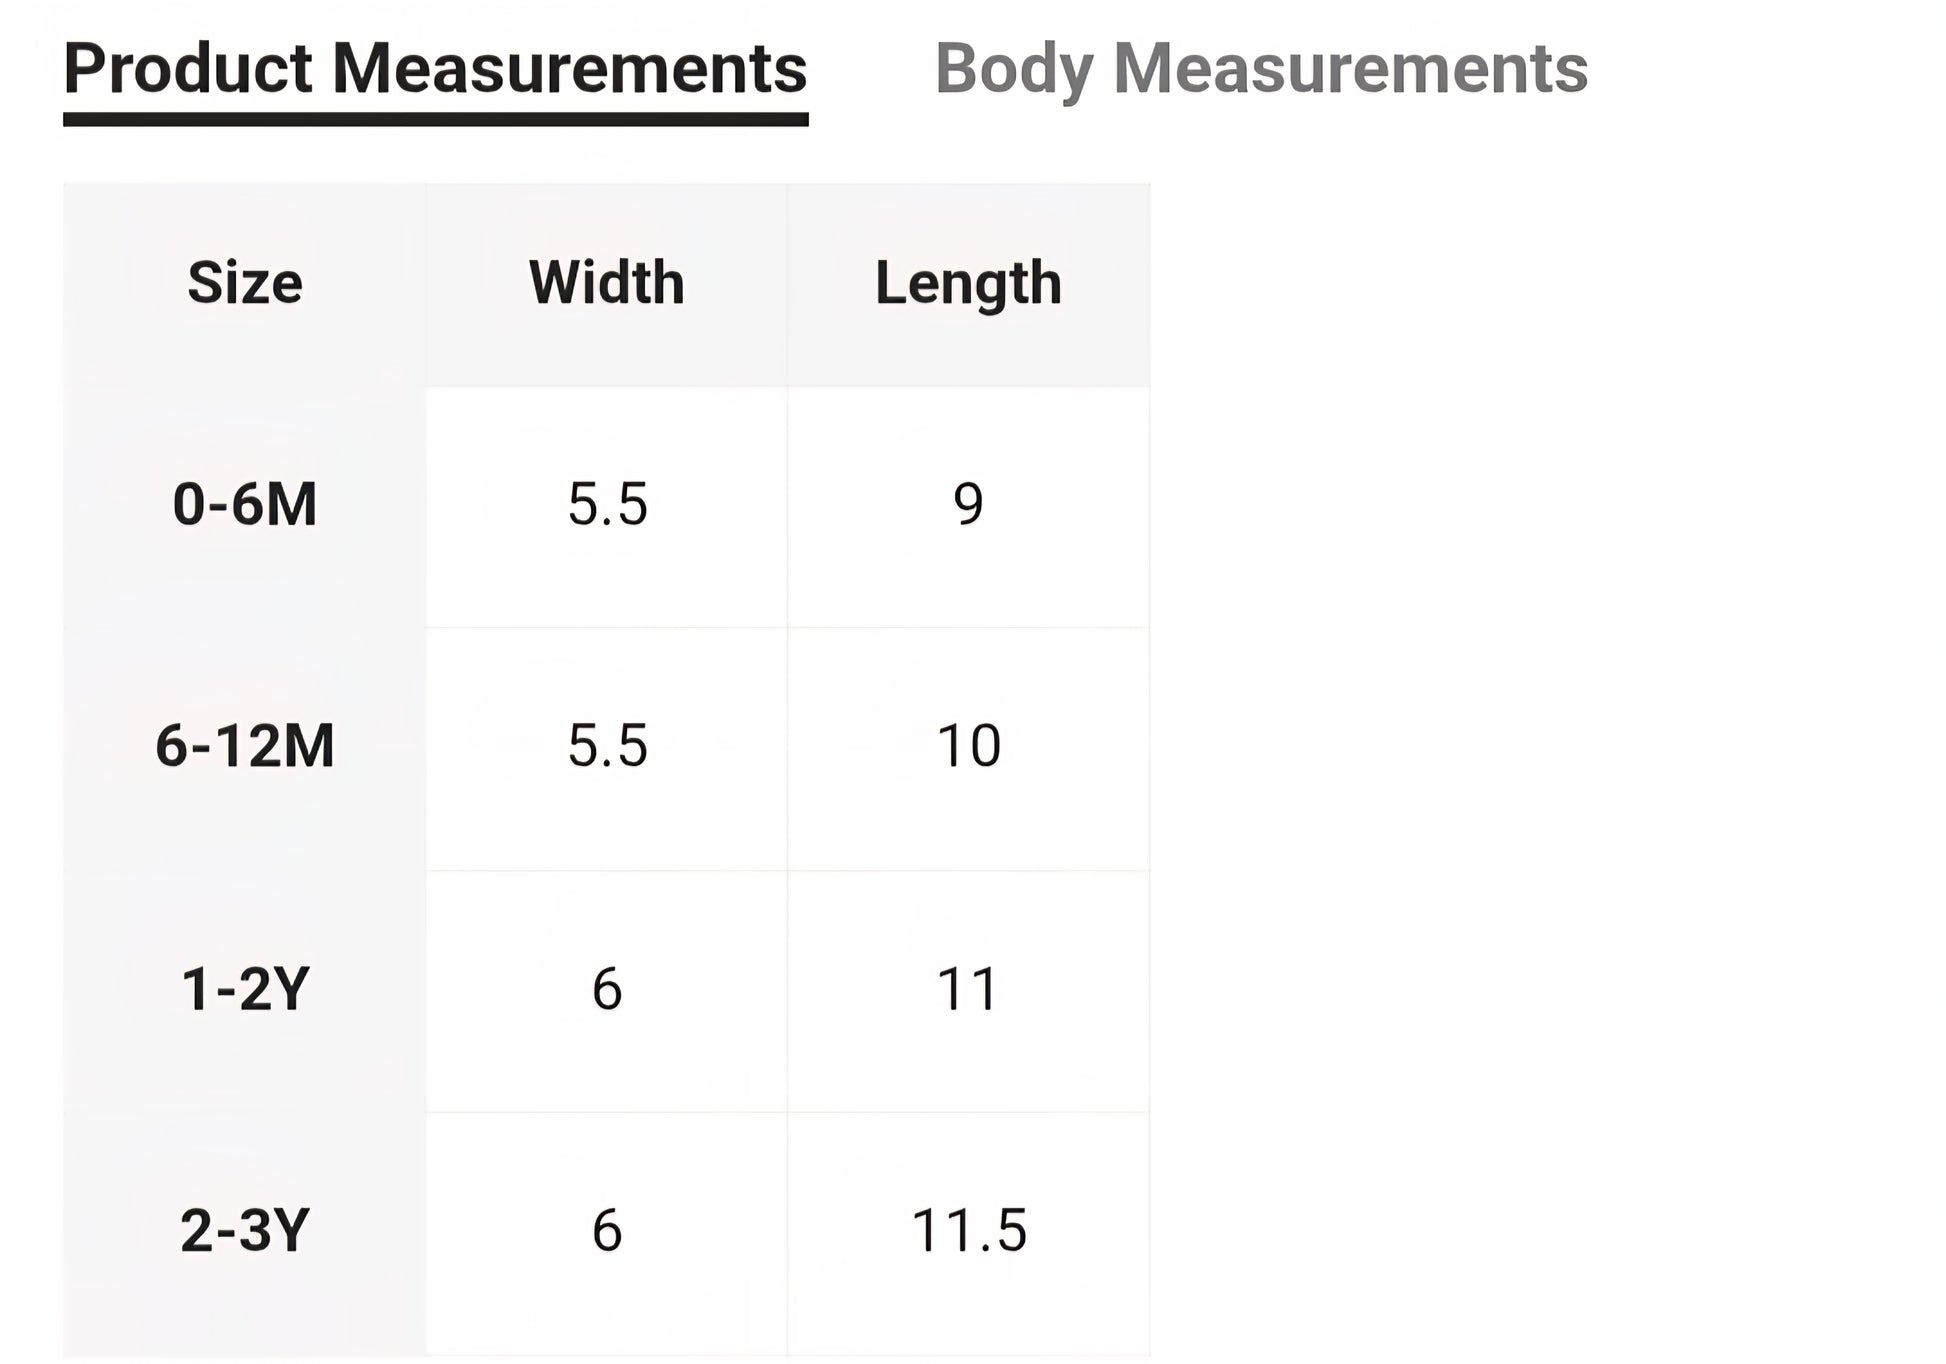
Task: Click the 2-3Y length value 11.5
Action: tap(968, 1230)
